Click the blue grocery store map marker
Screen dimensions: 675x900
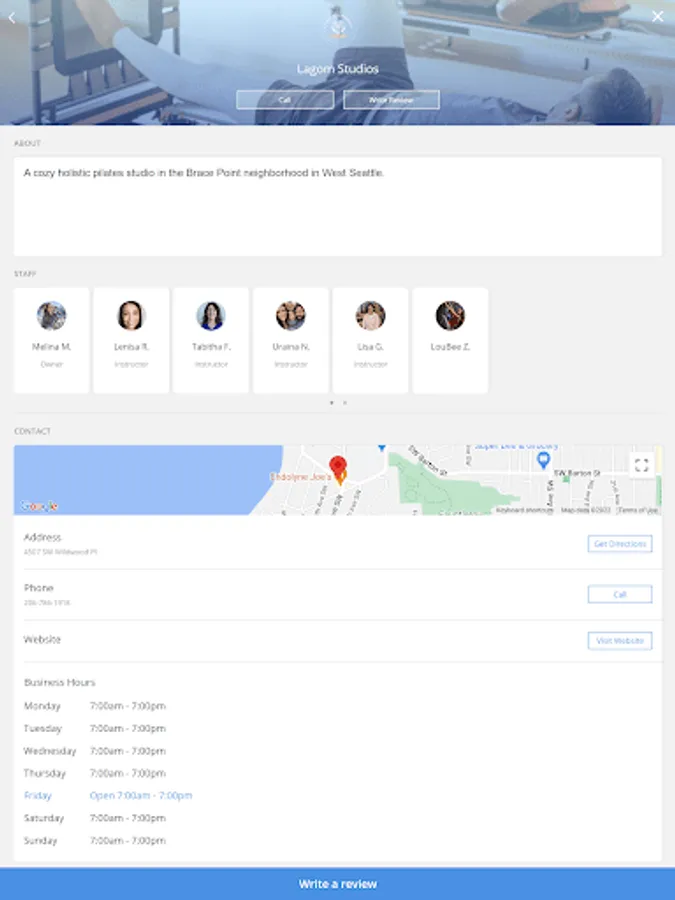coord(543,459)
